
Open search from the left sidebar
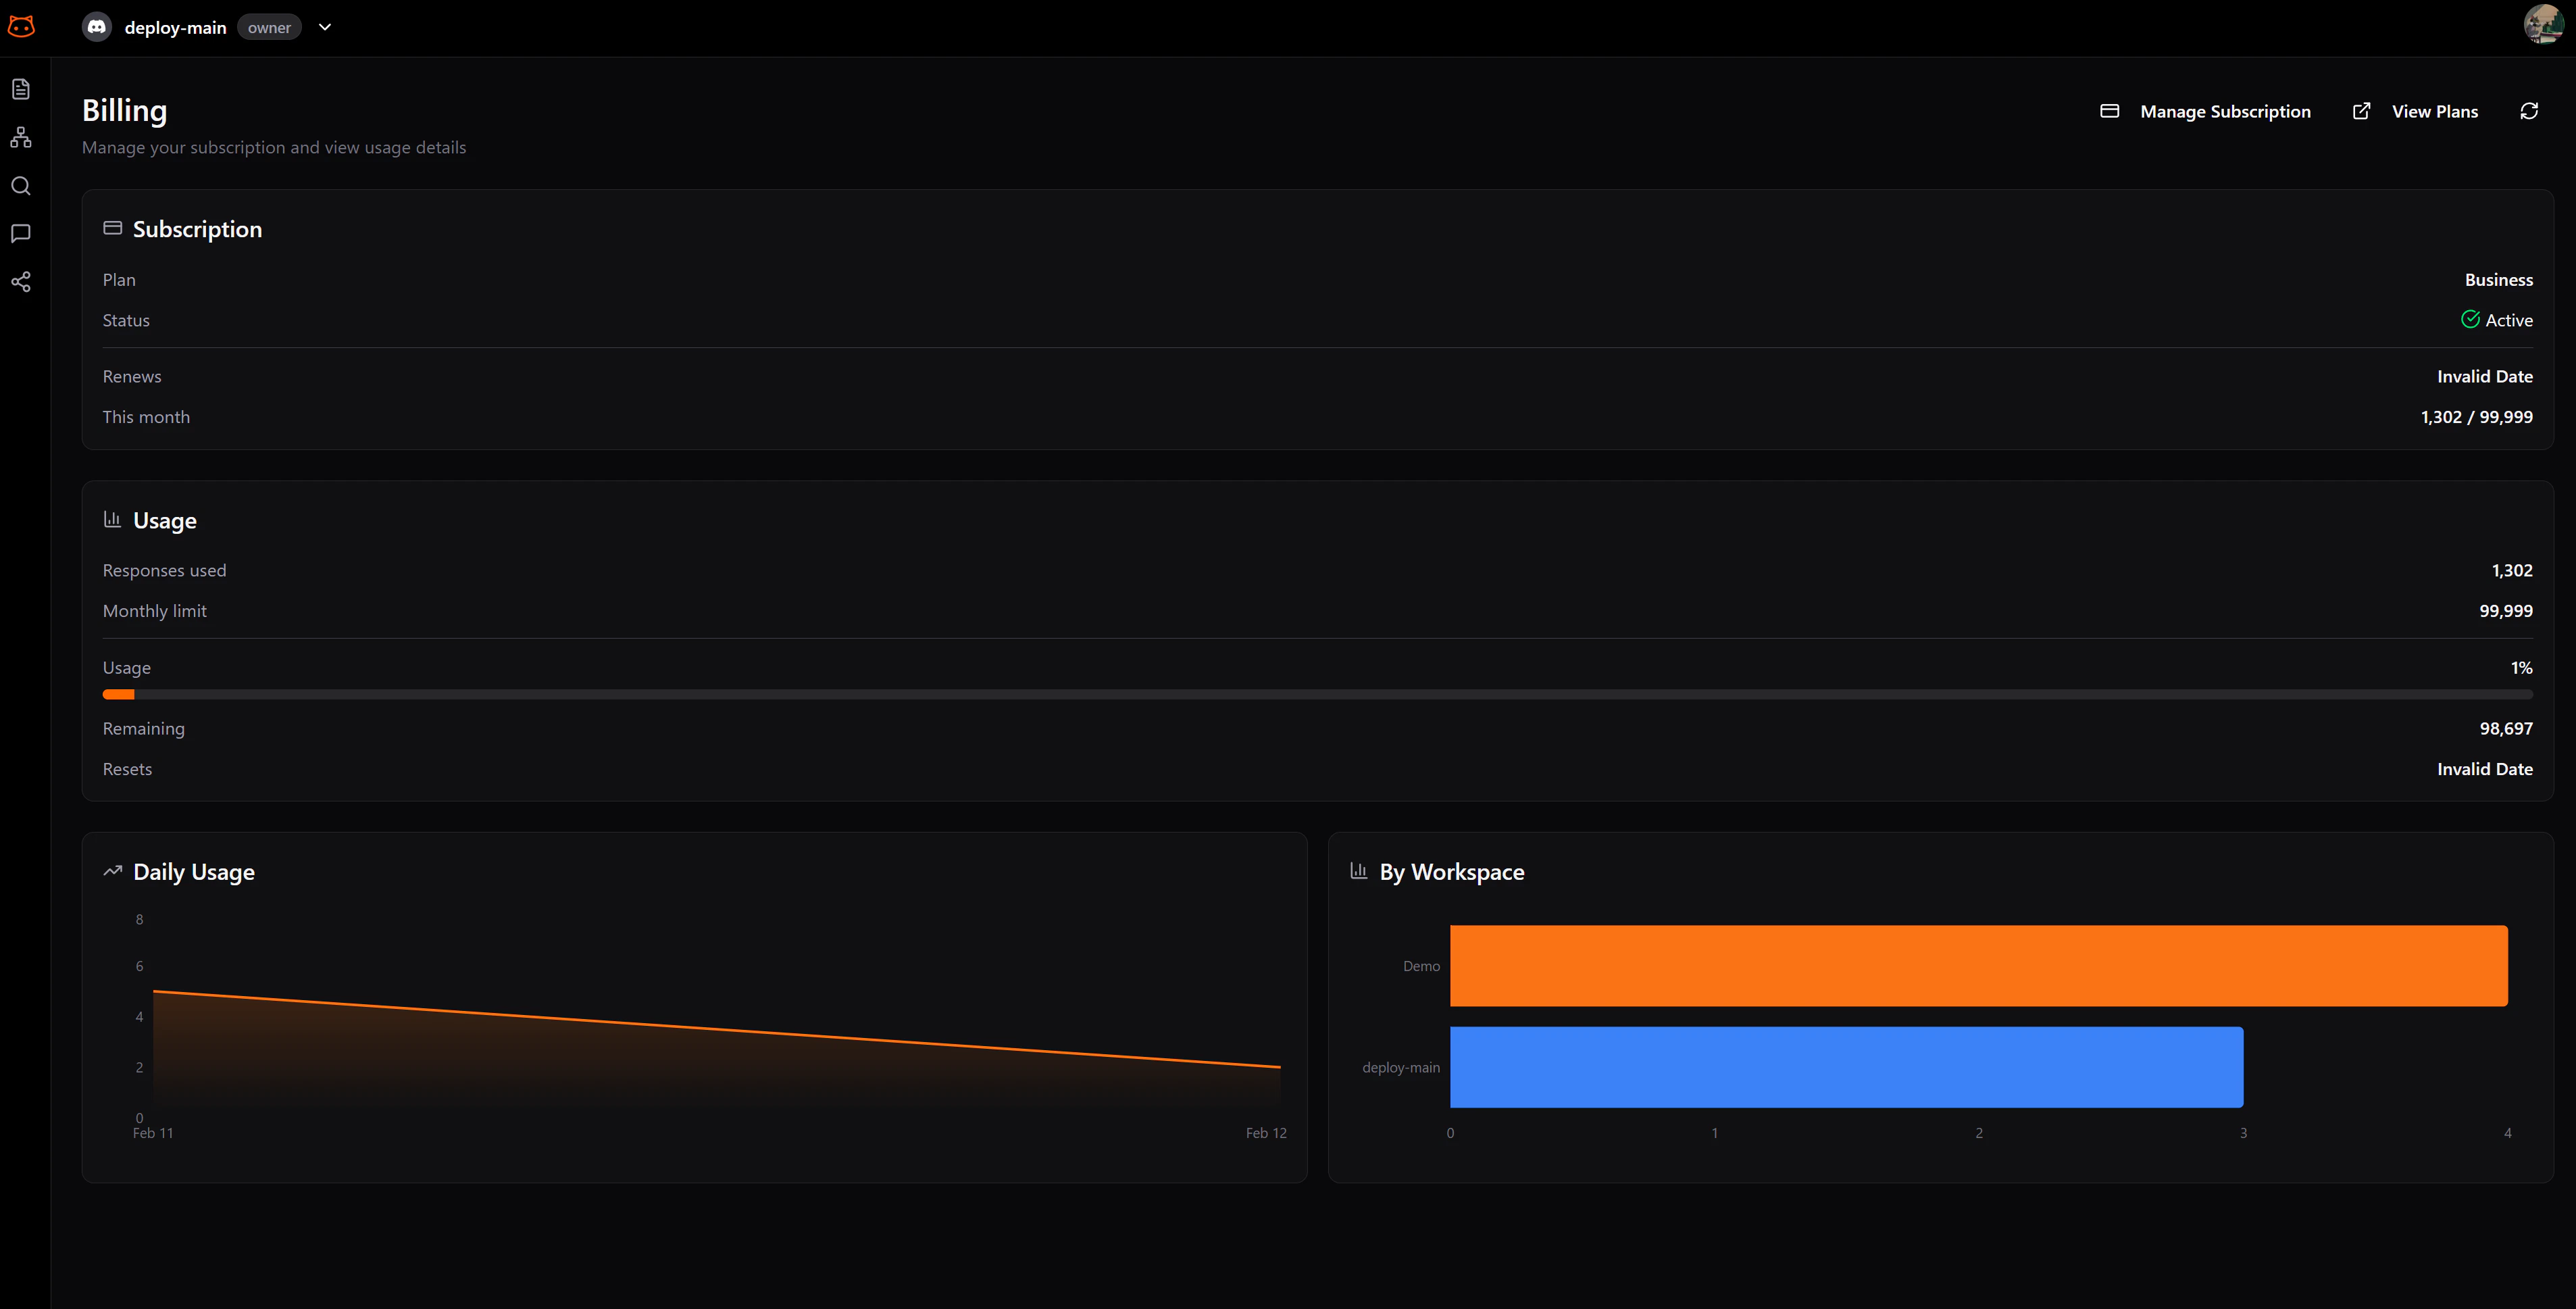(21, 185)
